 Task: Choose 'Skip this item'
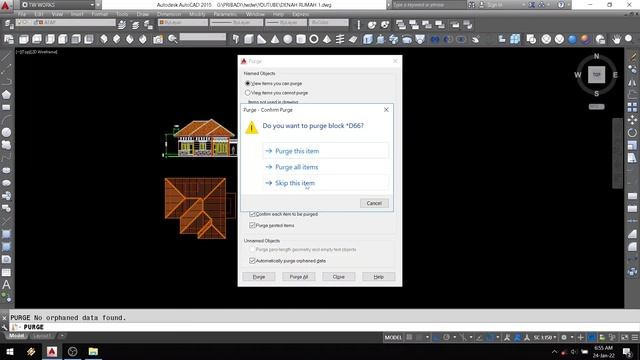tap(325, 183)
